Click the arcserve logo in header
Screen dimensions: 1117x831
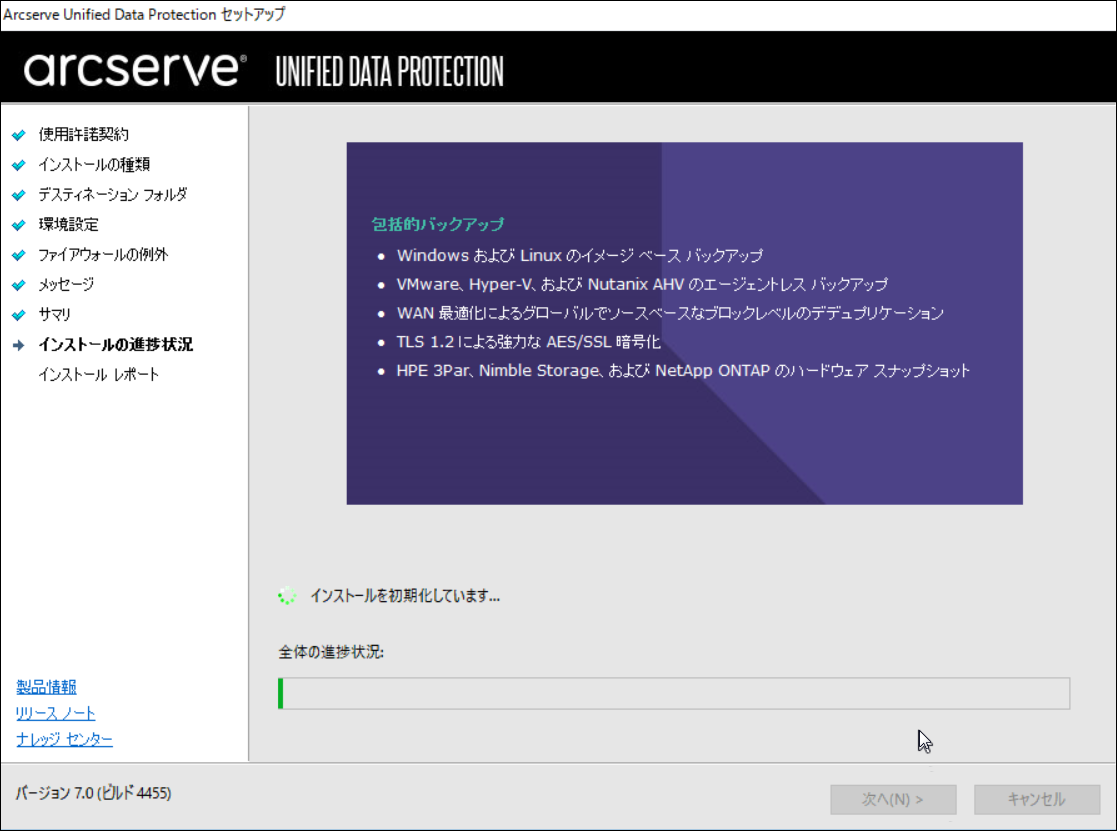135,70
